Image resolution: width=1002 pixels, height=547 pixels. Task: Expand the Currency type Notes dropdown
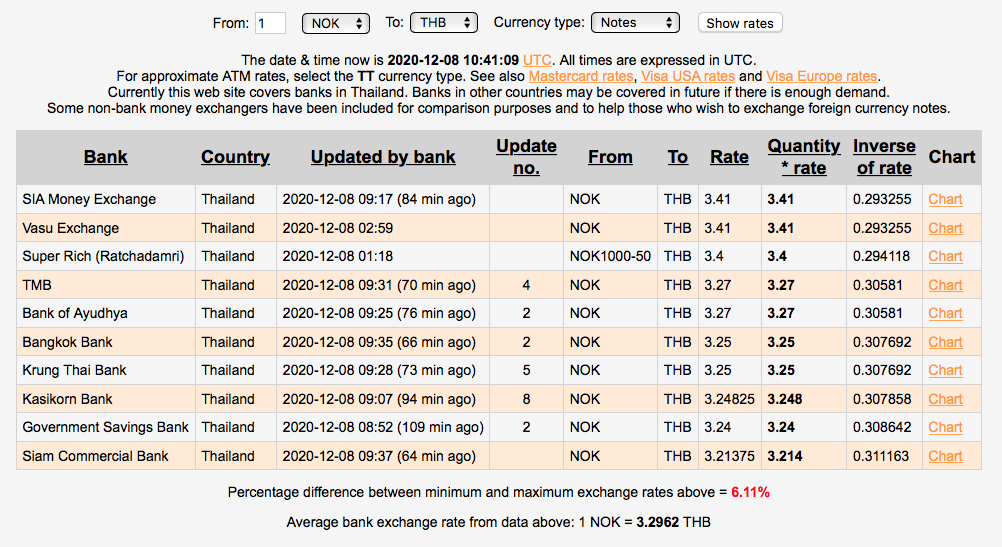[634, 22]
